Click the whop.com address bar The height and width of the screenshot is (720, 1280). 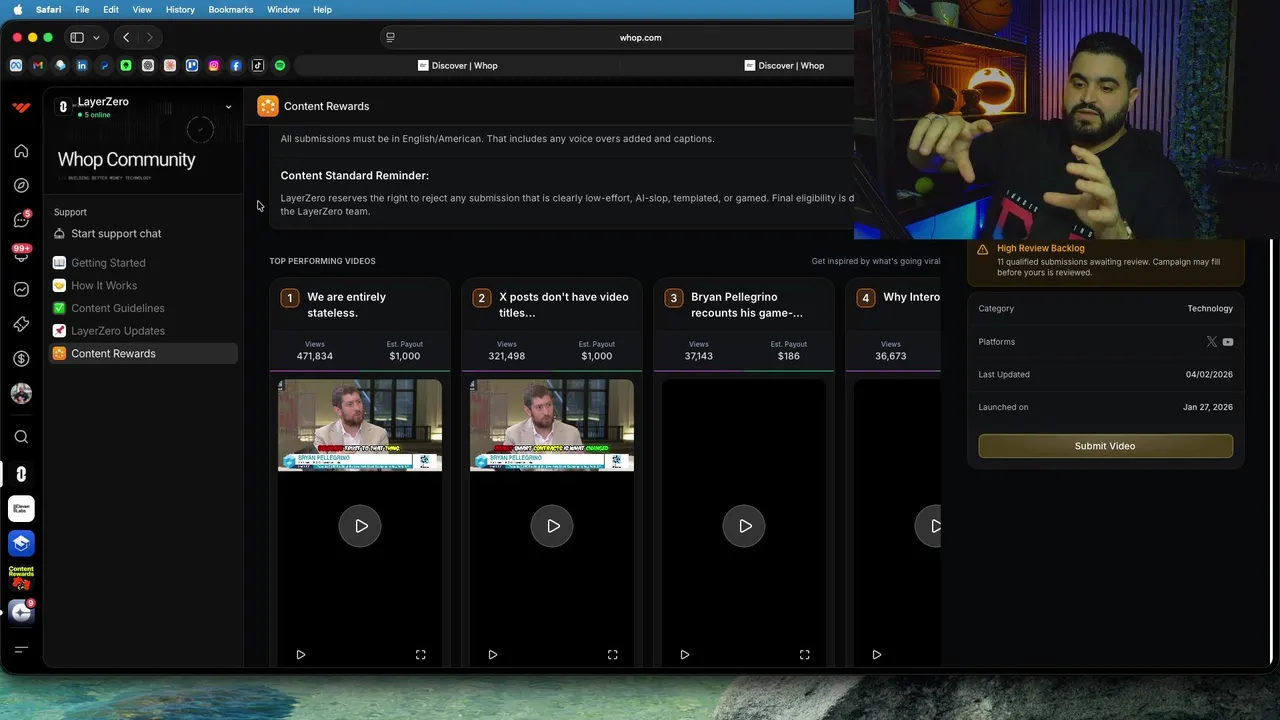click(x=640, y=38)
